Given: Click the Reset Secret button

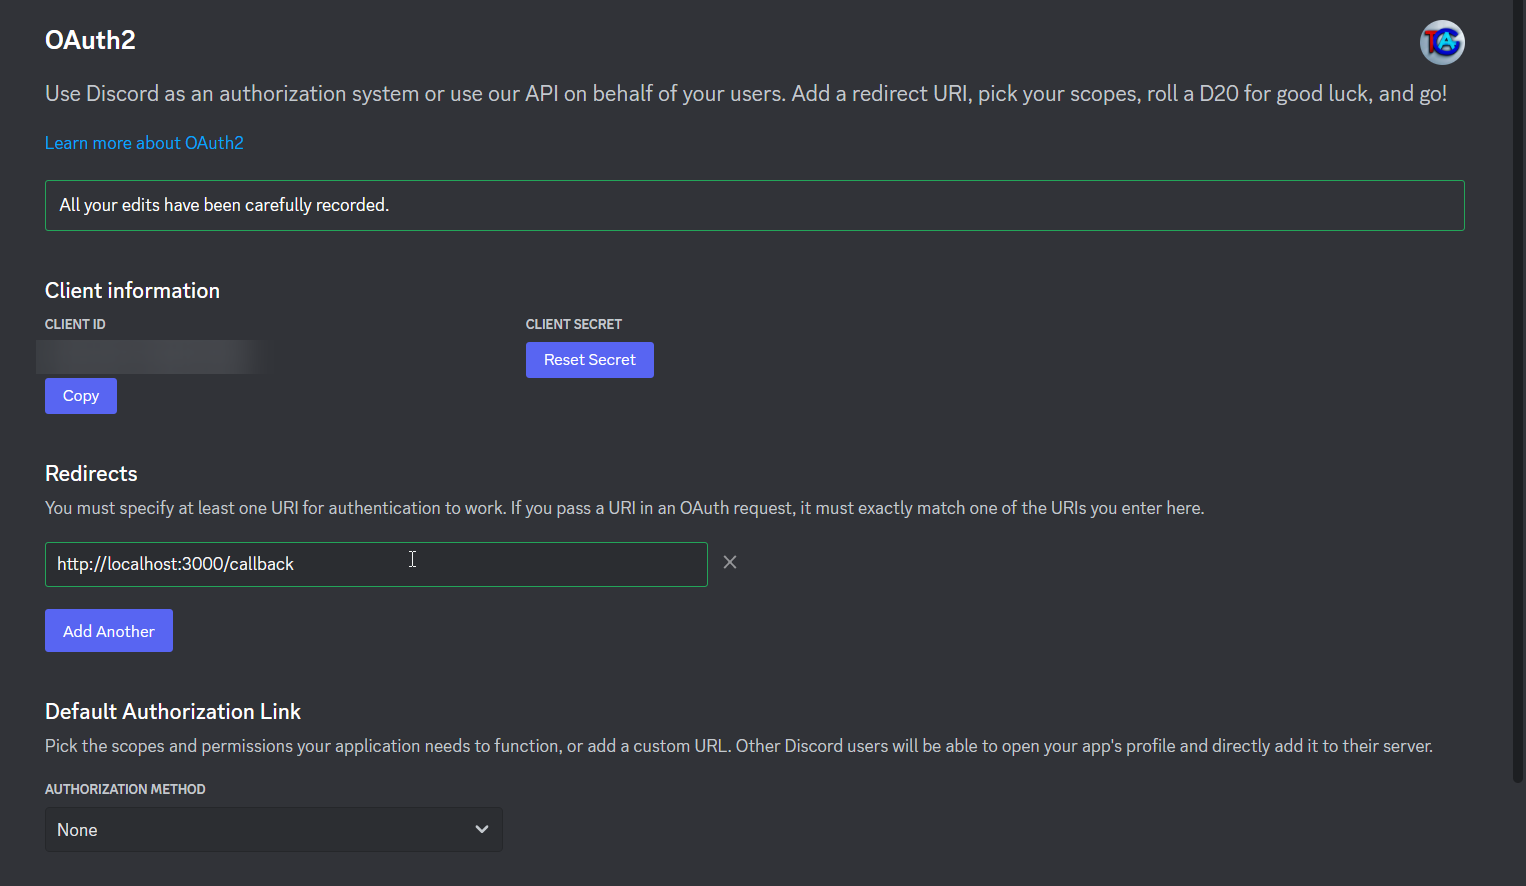Looking at the screenshot, I should pos(590,360).
